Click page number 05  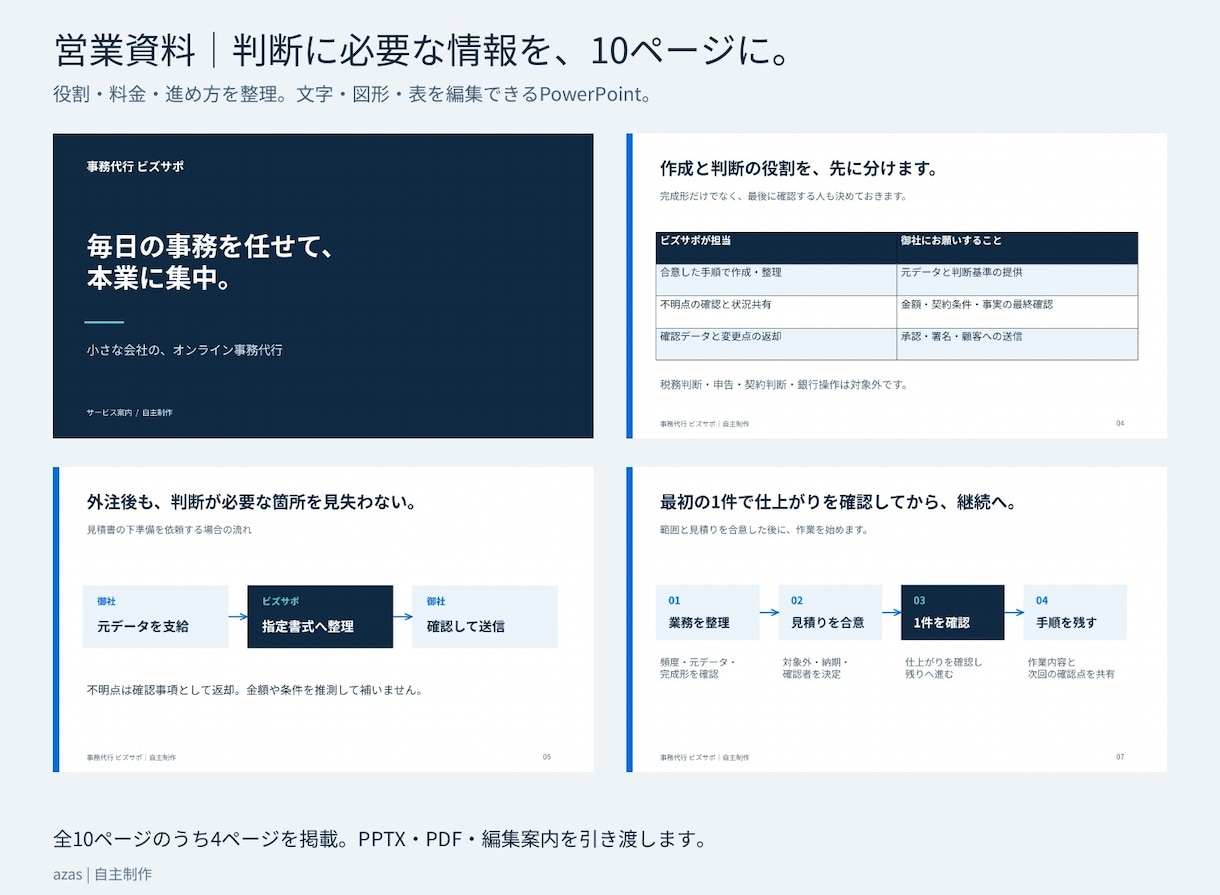[547, 757]
